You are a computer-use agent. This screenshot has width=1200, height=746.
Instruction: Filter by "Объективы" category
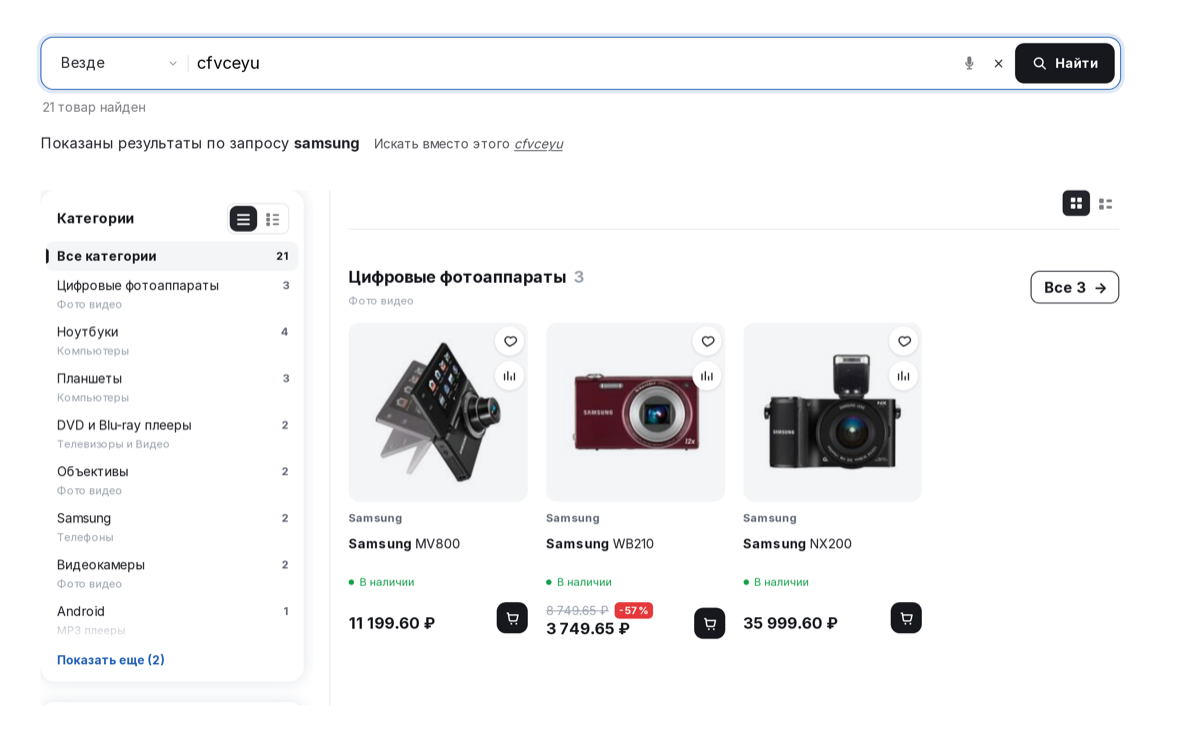tap(172, 480)
